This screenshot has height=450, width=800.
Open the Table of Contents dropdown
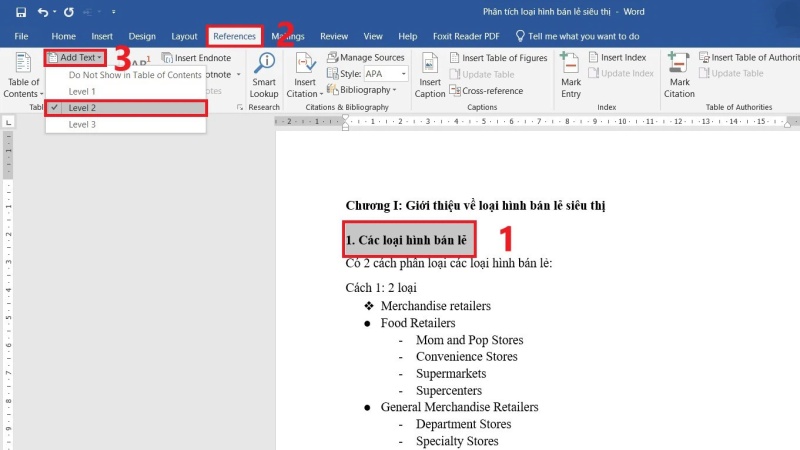coord(23,76)
